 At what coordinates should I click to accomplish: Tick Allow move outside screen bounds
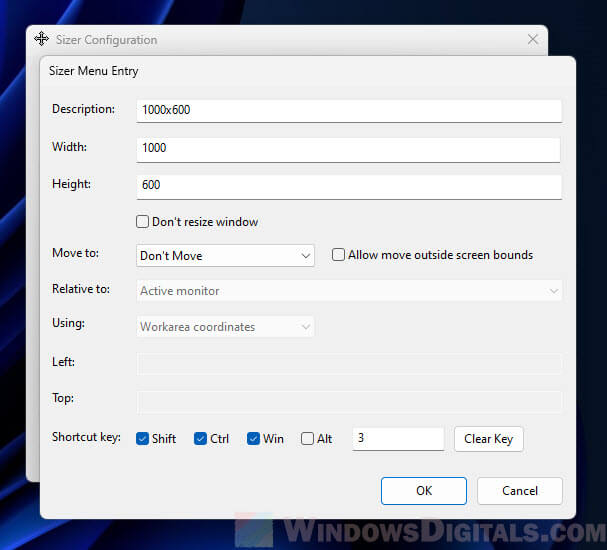339,255
